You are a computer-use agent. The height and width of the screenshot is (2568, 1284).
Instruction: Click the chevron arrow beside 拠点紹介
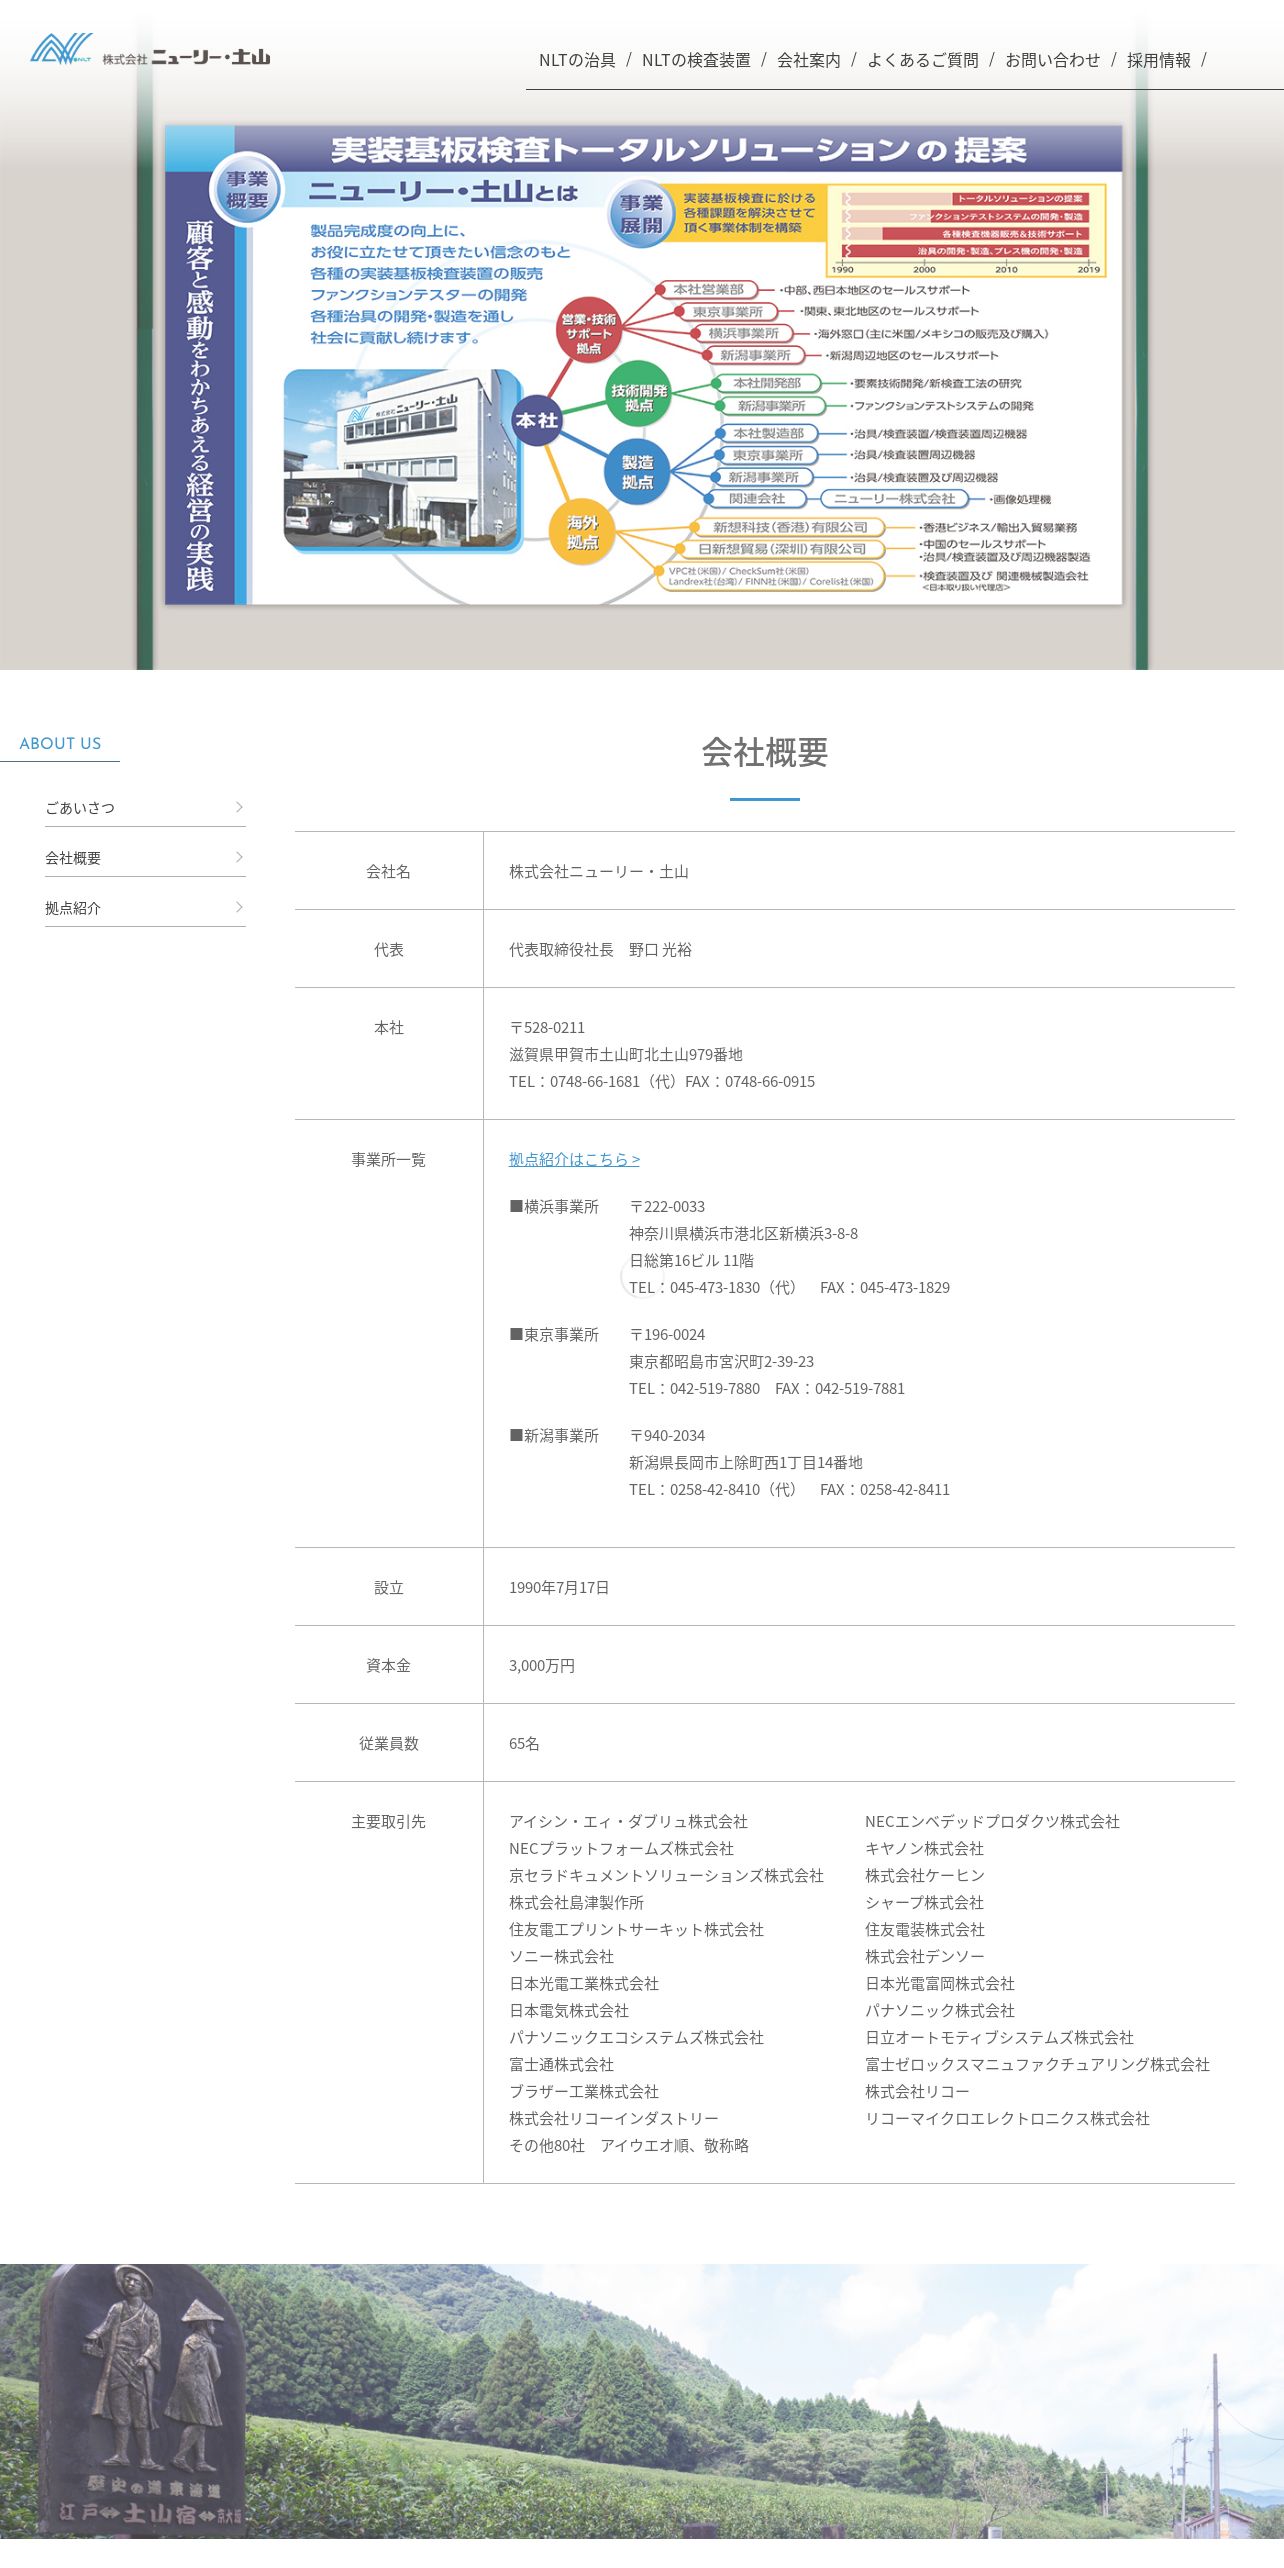point(239,907)
